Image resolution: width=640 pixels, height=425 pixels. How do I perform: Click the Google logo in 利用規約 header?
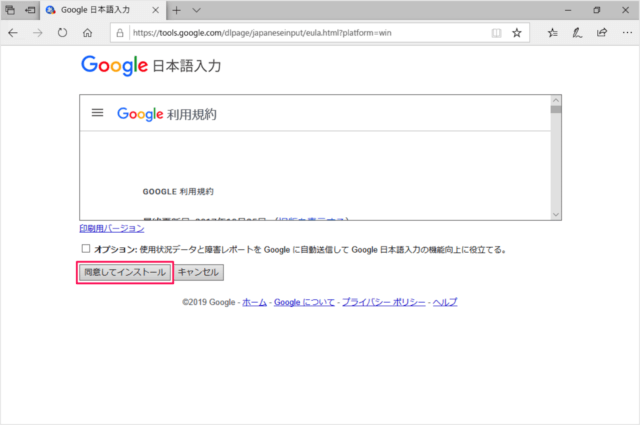(140, 114)
